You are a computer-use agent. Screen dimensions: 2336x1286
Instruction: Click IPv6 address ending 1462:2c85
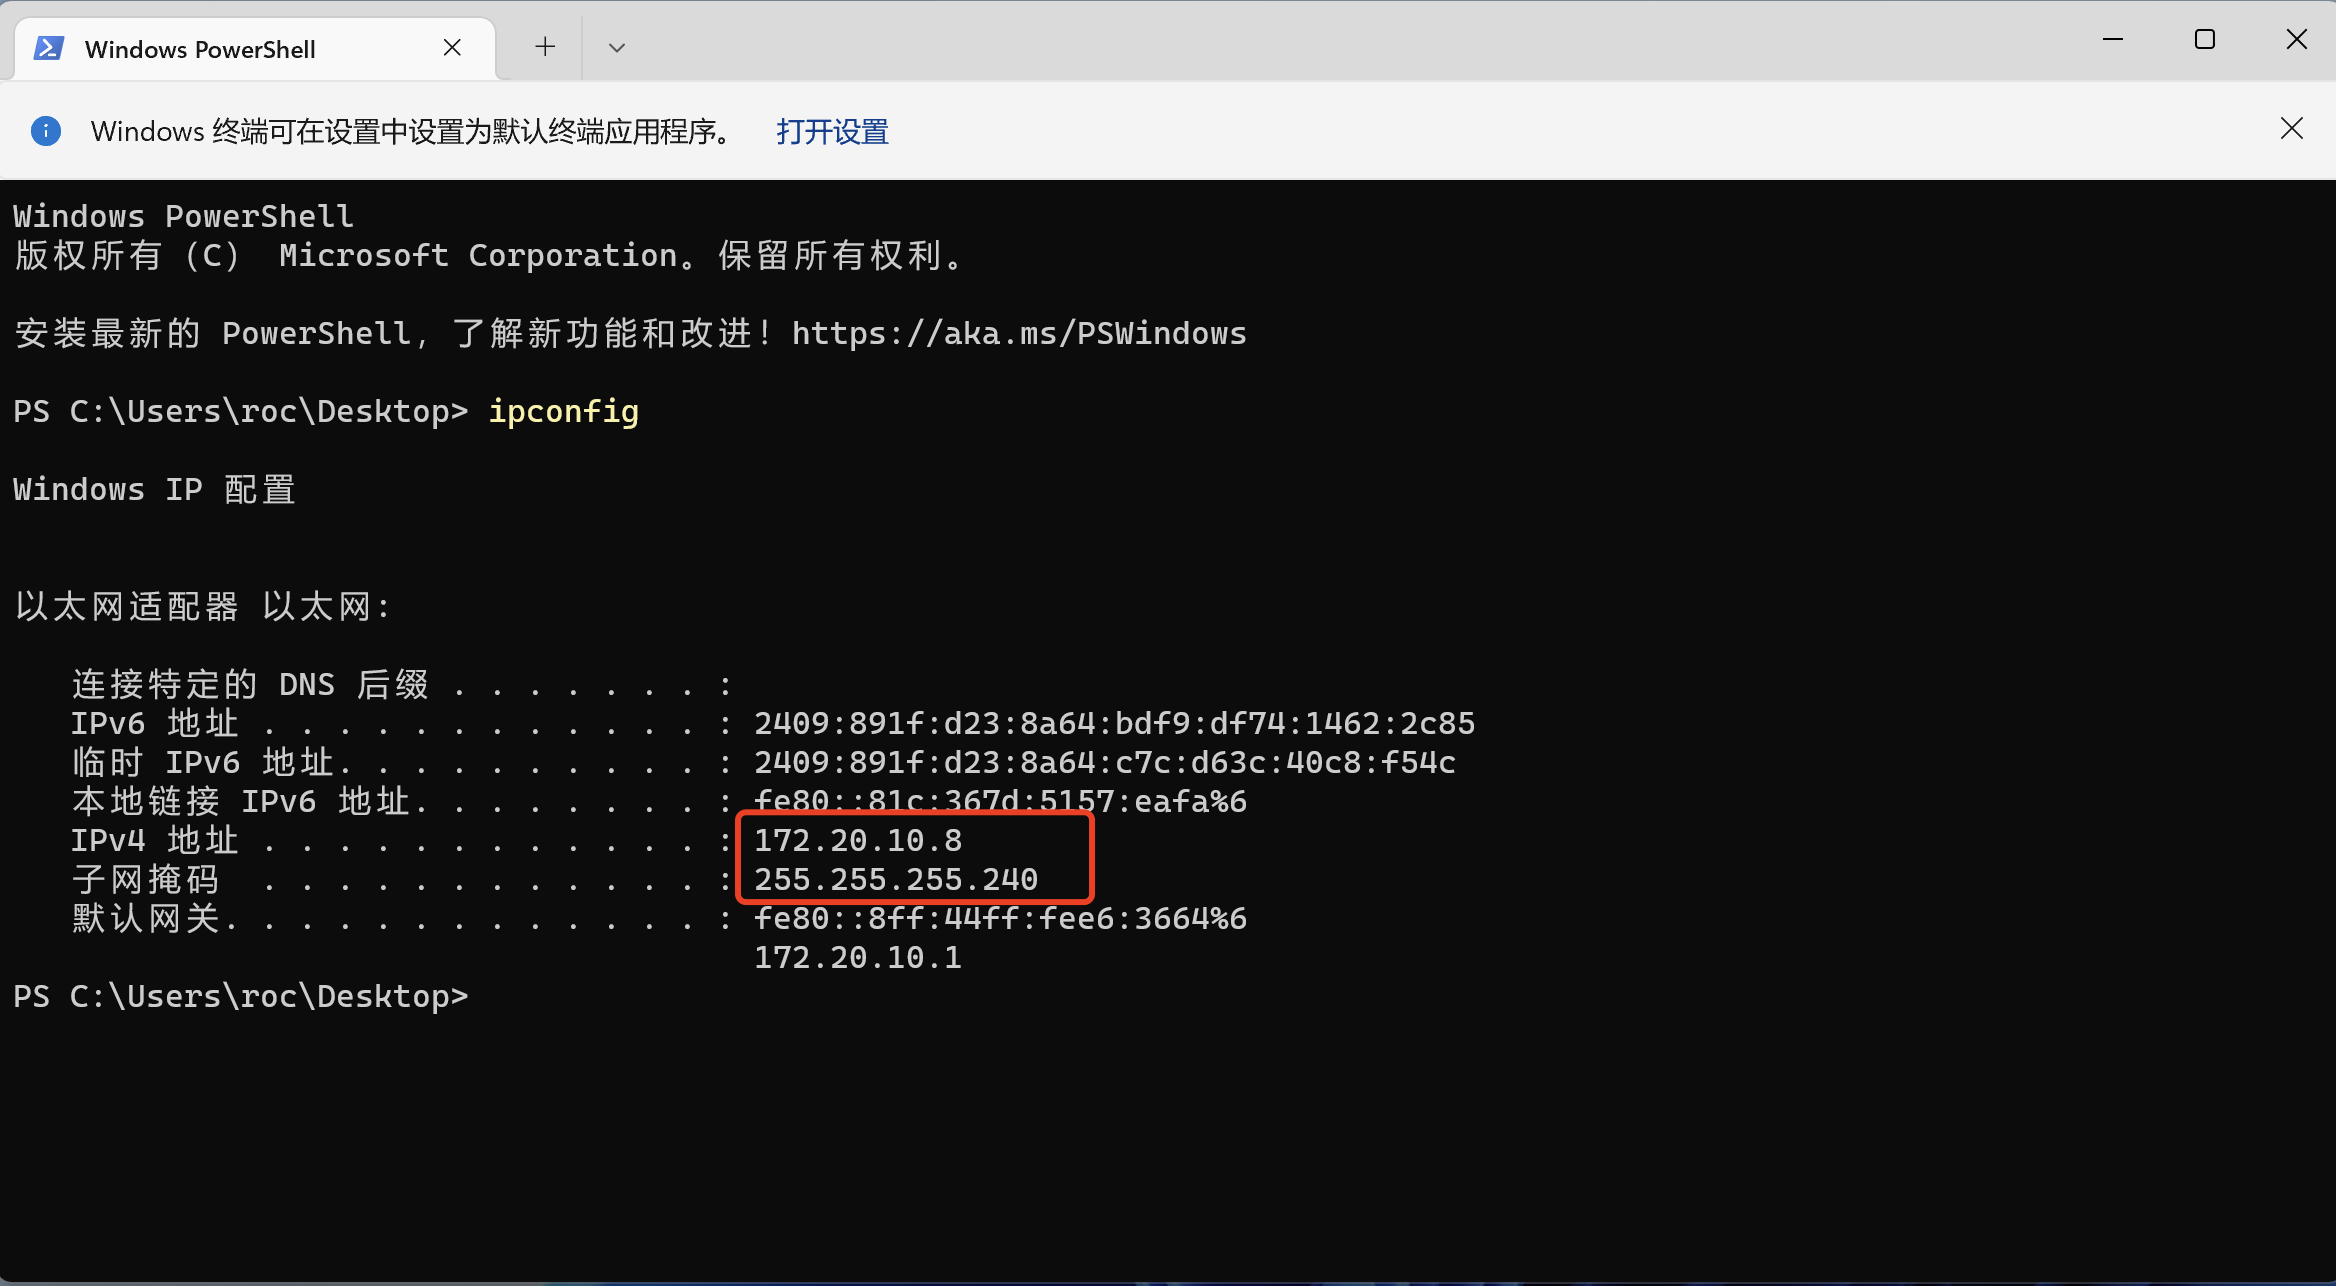tap(1114, 723)
